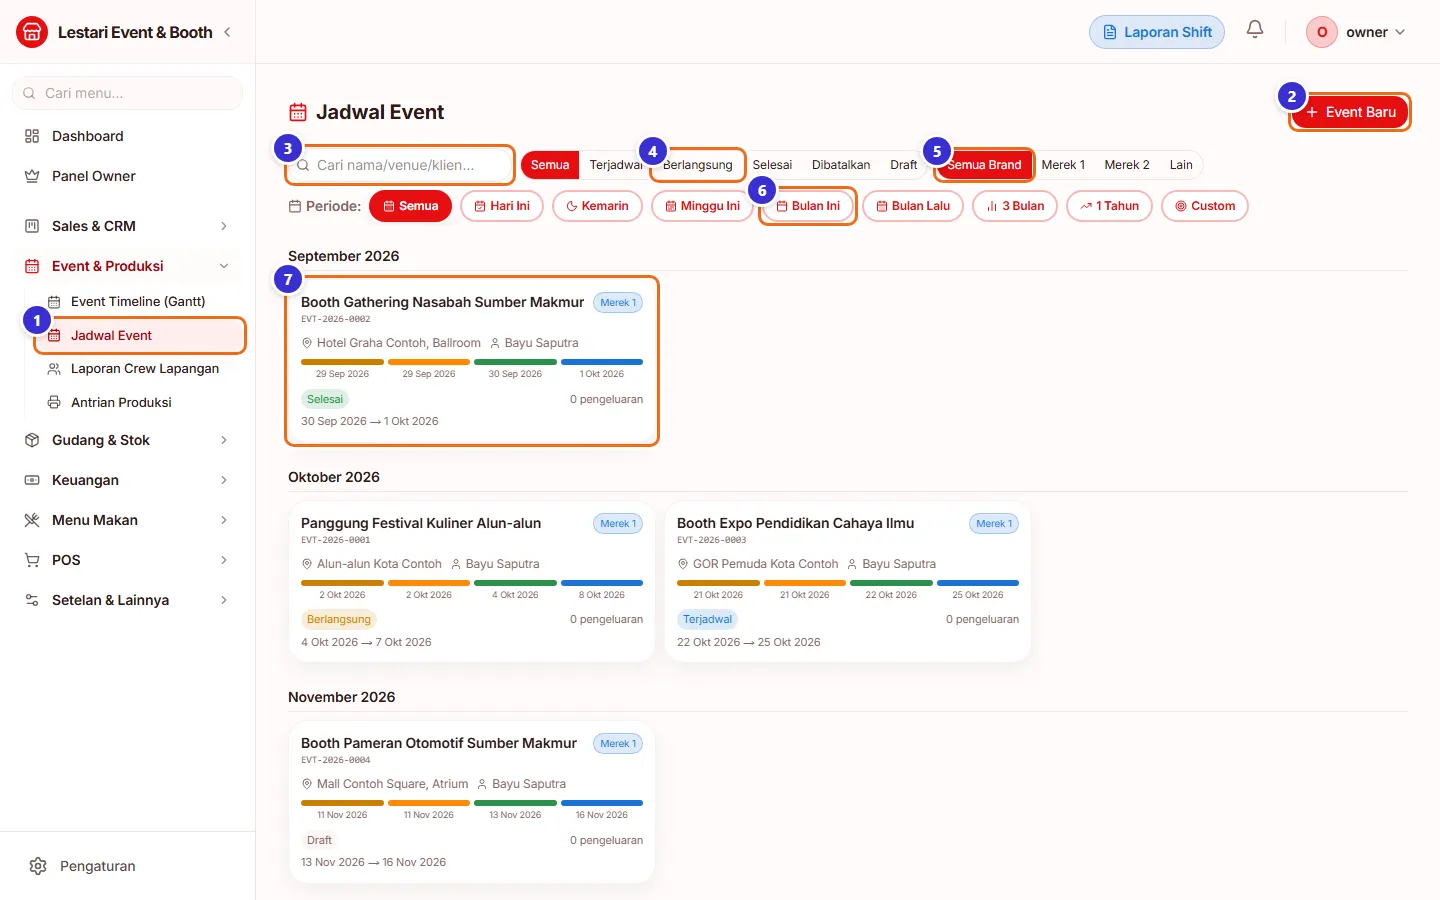
Task: Expand the Keuangan menu
Action: tap(128, 480)
